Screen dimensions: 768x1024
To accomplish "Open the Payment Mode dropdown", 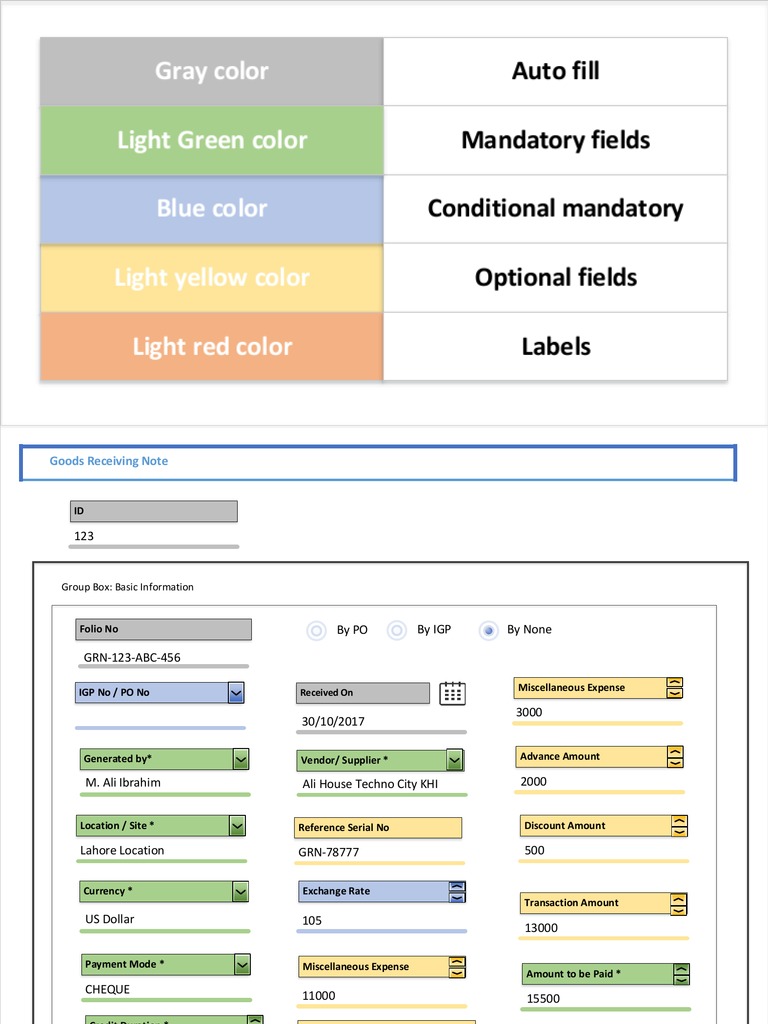I will coord(242,964).
